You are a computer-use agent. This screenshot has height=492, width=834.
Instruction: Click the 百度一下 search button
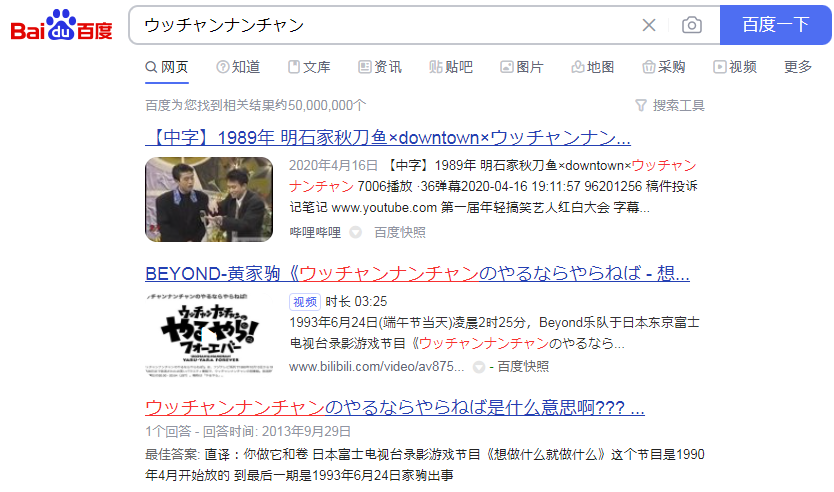pyautogui.click(x=775, y=25)
